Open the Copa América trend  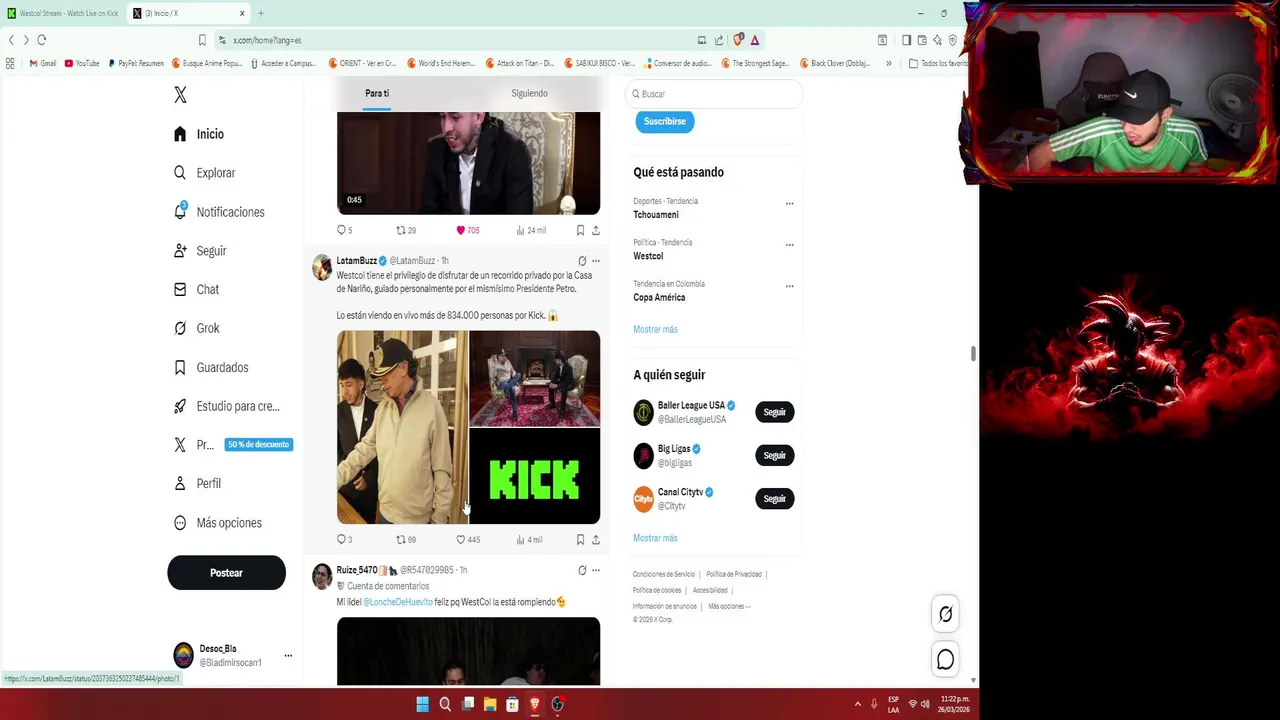(659, 297)
